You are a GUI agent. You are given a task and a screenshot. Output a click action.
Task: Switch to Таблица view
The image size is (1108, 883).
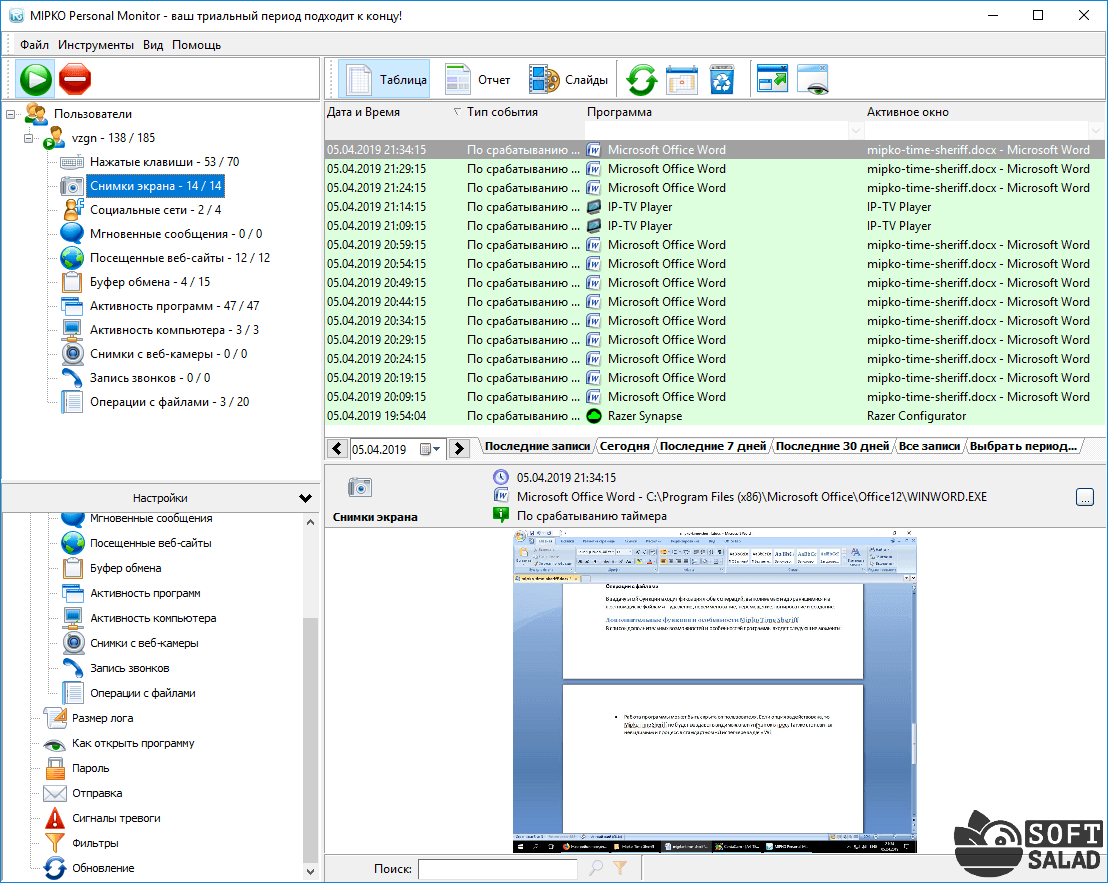coord(384,79)
